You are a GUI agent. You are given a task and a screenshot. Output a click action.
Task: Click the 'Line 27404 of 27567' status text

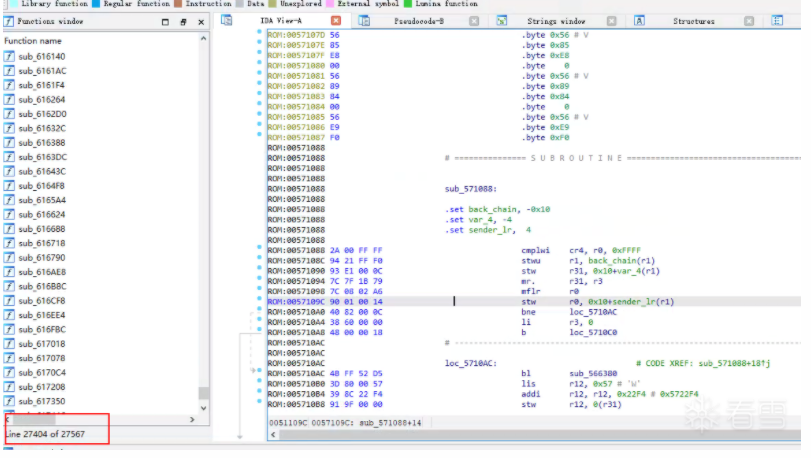click(45, 435)
